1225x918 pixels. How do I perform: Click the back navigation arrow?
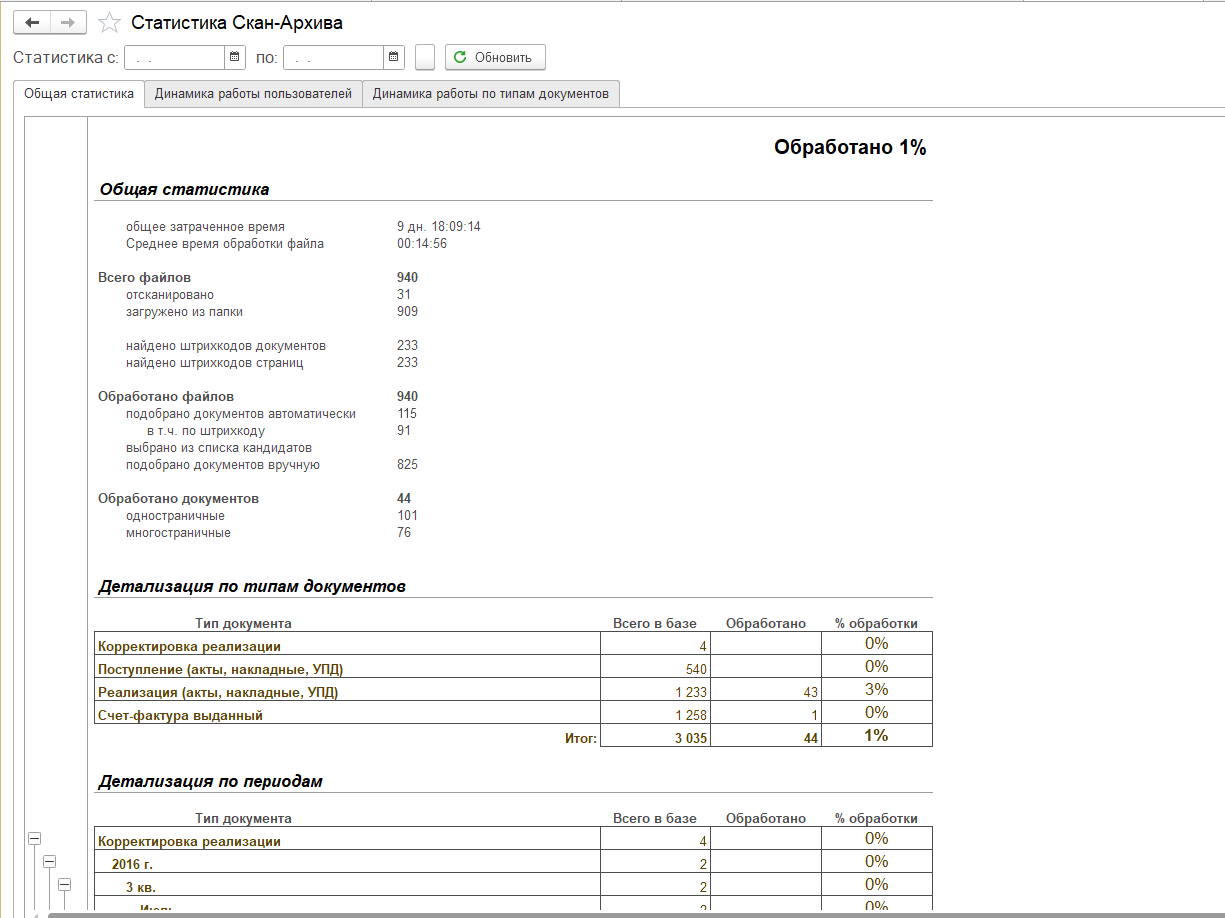point(31,22)
